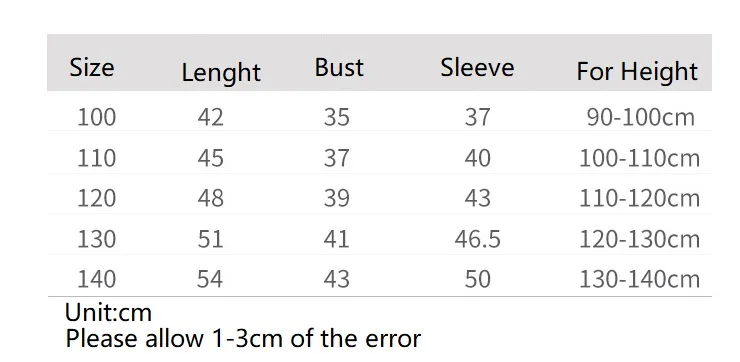This screenshot has width=740, height=362.
Task: Click length value 54
Action: click(210, 279)
